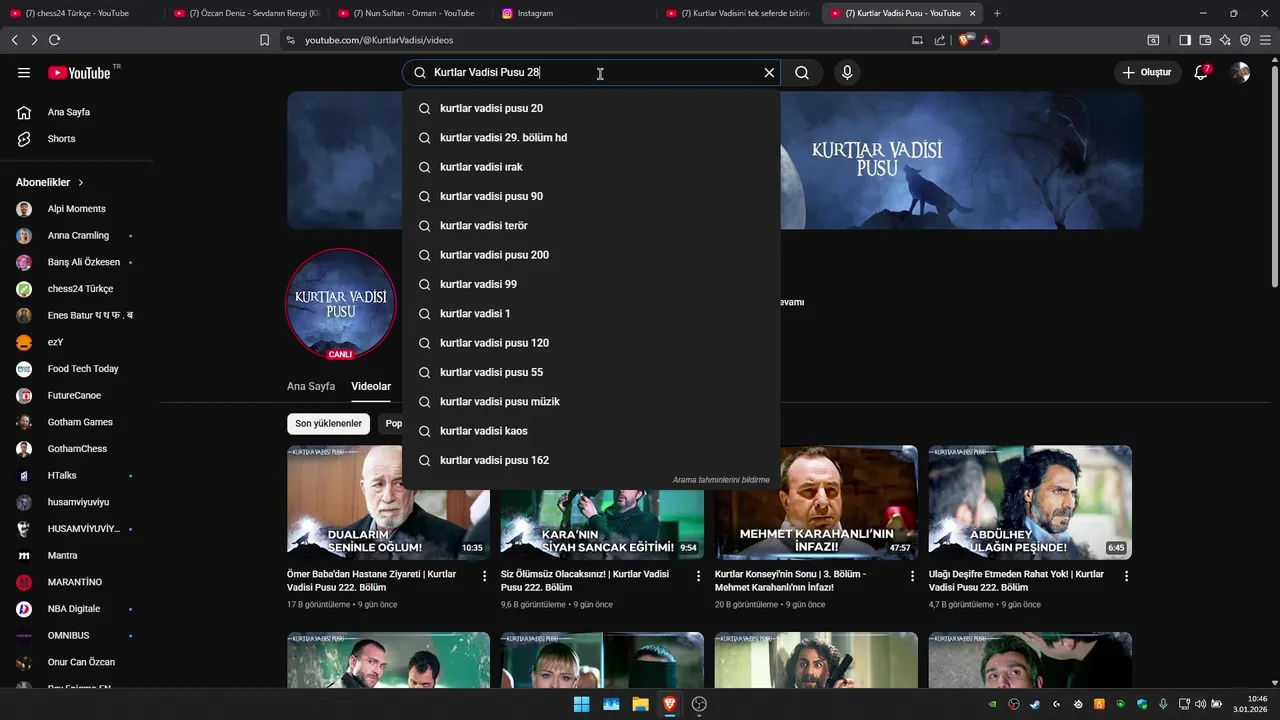Click the share page icon in address bar

tap(940, 40)
